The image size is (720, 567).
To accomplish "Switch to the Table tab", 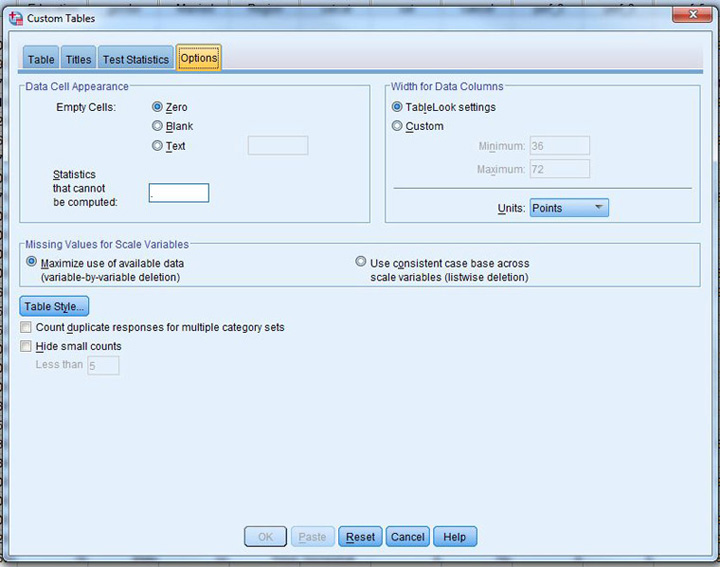I will click(x=41, y=59).
